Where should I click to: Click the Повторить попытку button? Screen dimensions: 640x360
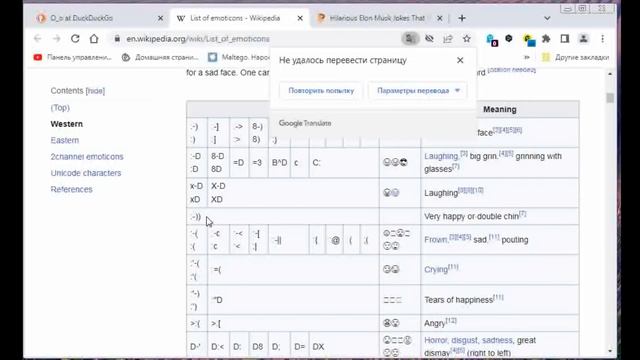click(321, 91)
